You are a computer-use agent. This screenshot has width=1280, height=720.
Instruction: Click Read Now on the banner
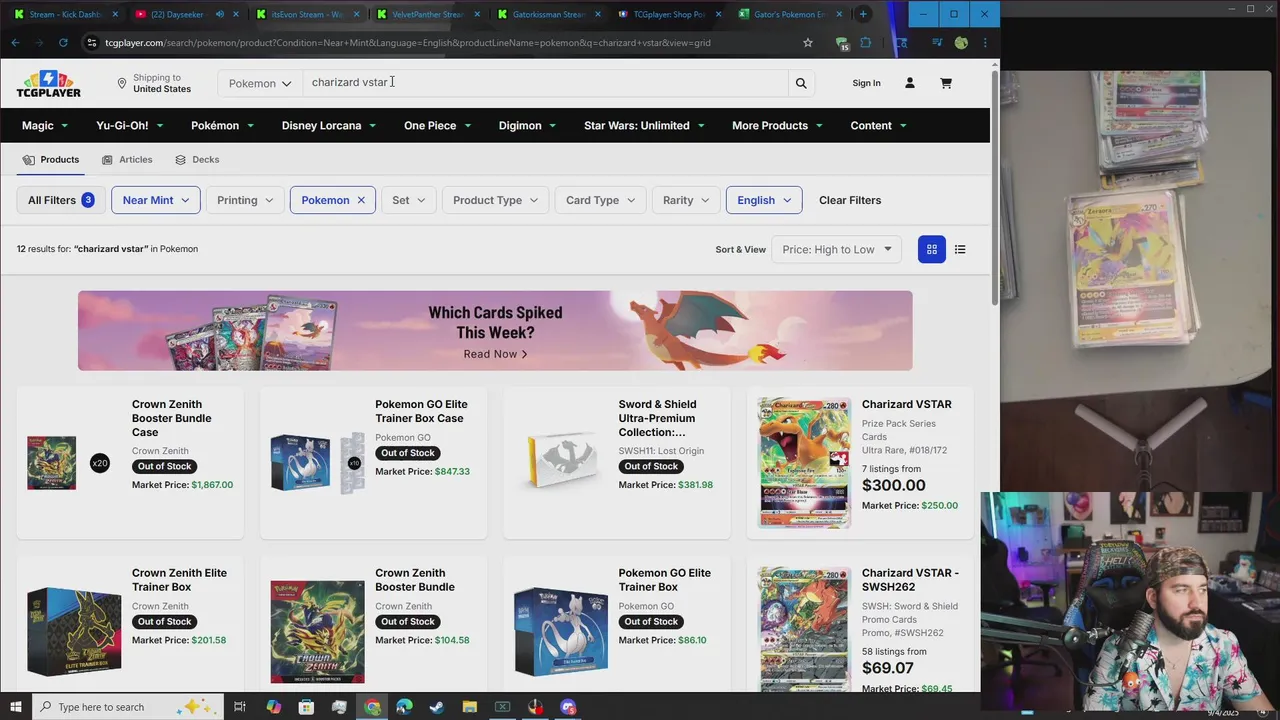495,354
